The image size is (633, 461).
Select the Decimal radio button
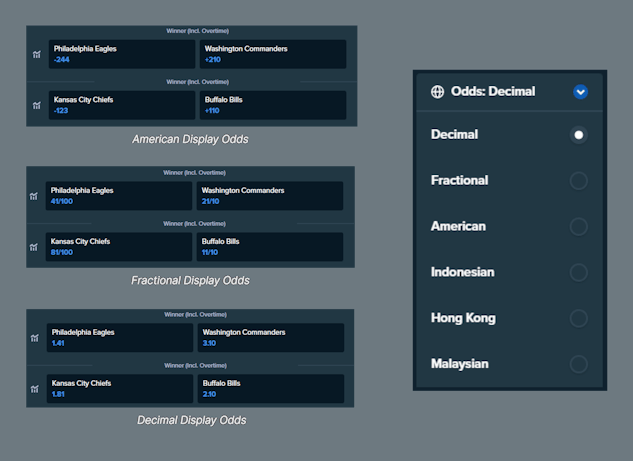(578, 135)
